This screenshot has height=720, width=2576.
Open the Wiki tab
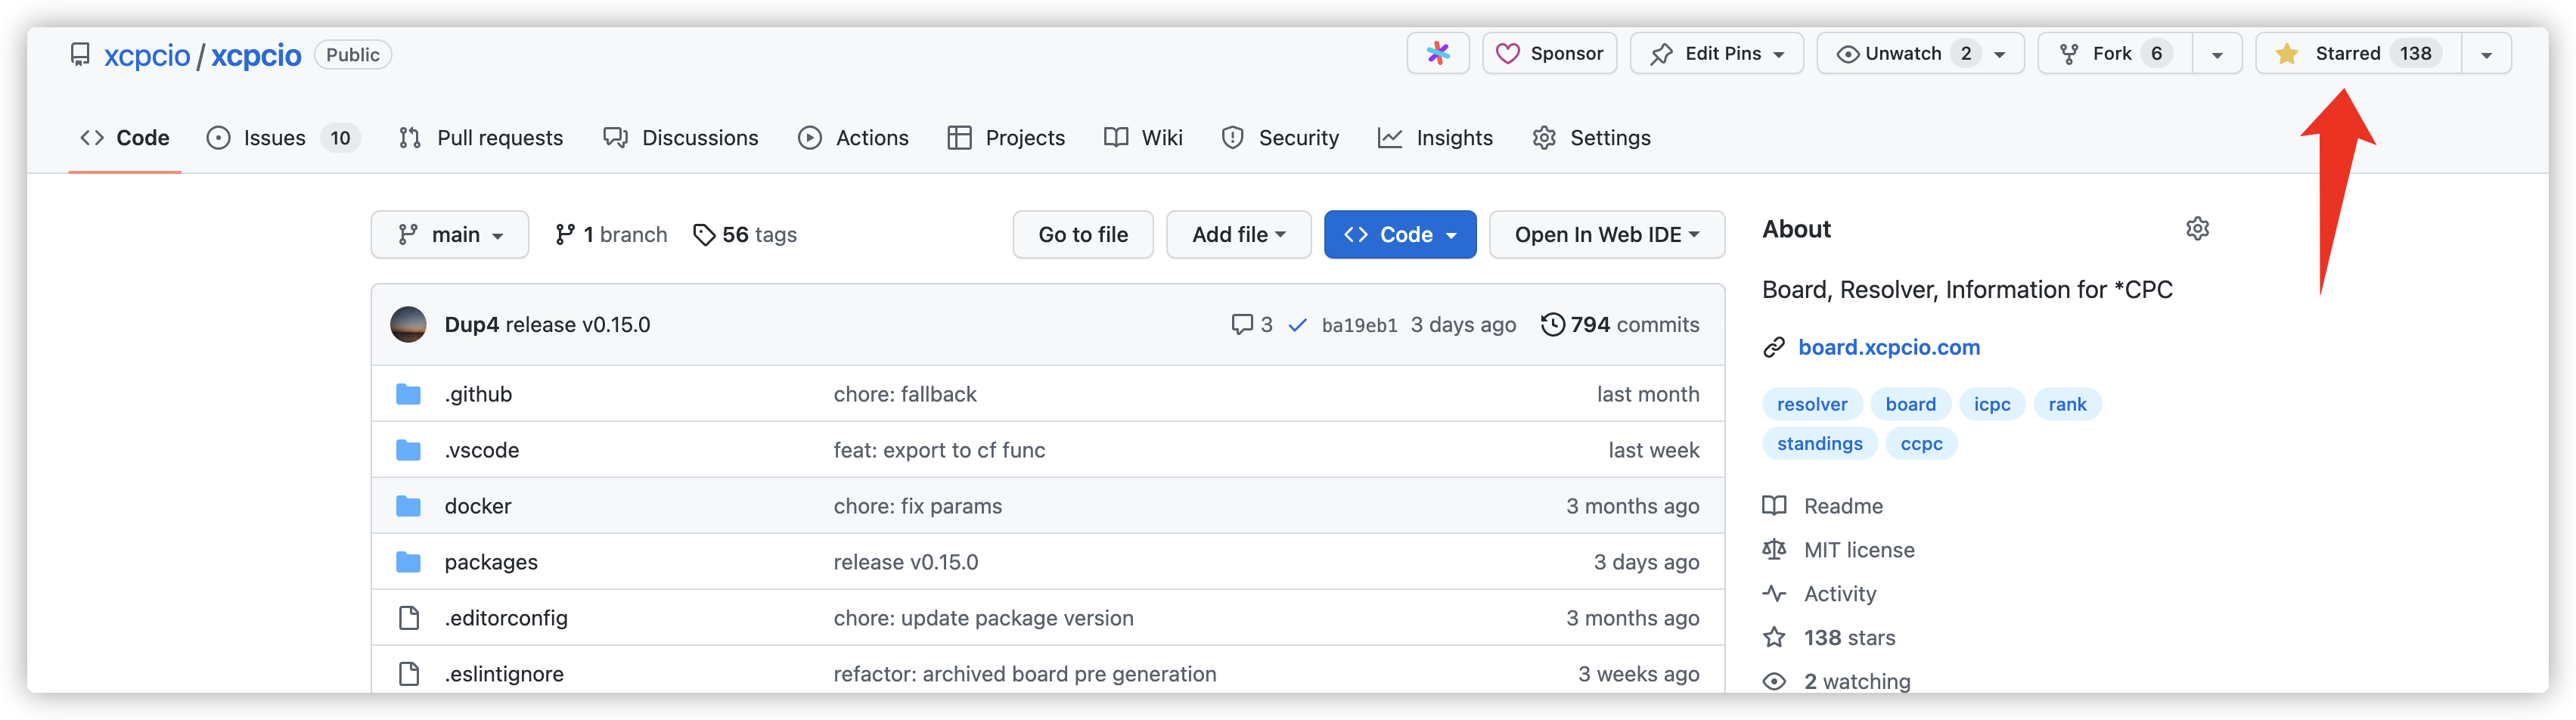(1143, 138)
